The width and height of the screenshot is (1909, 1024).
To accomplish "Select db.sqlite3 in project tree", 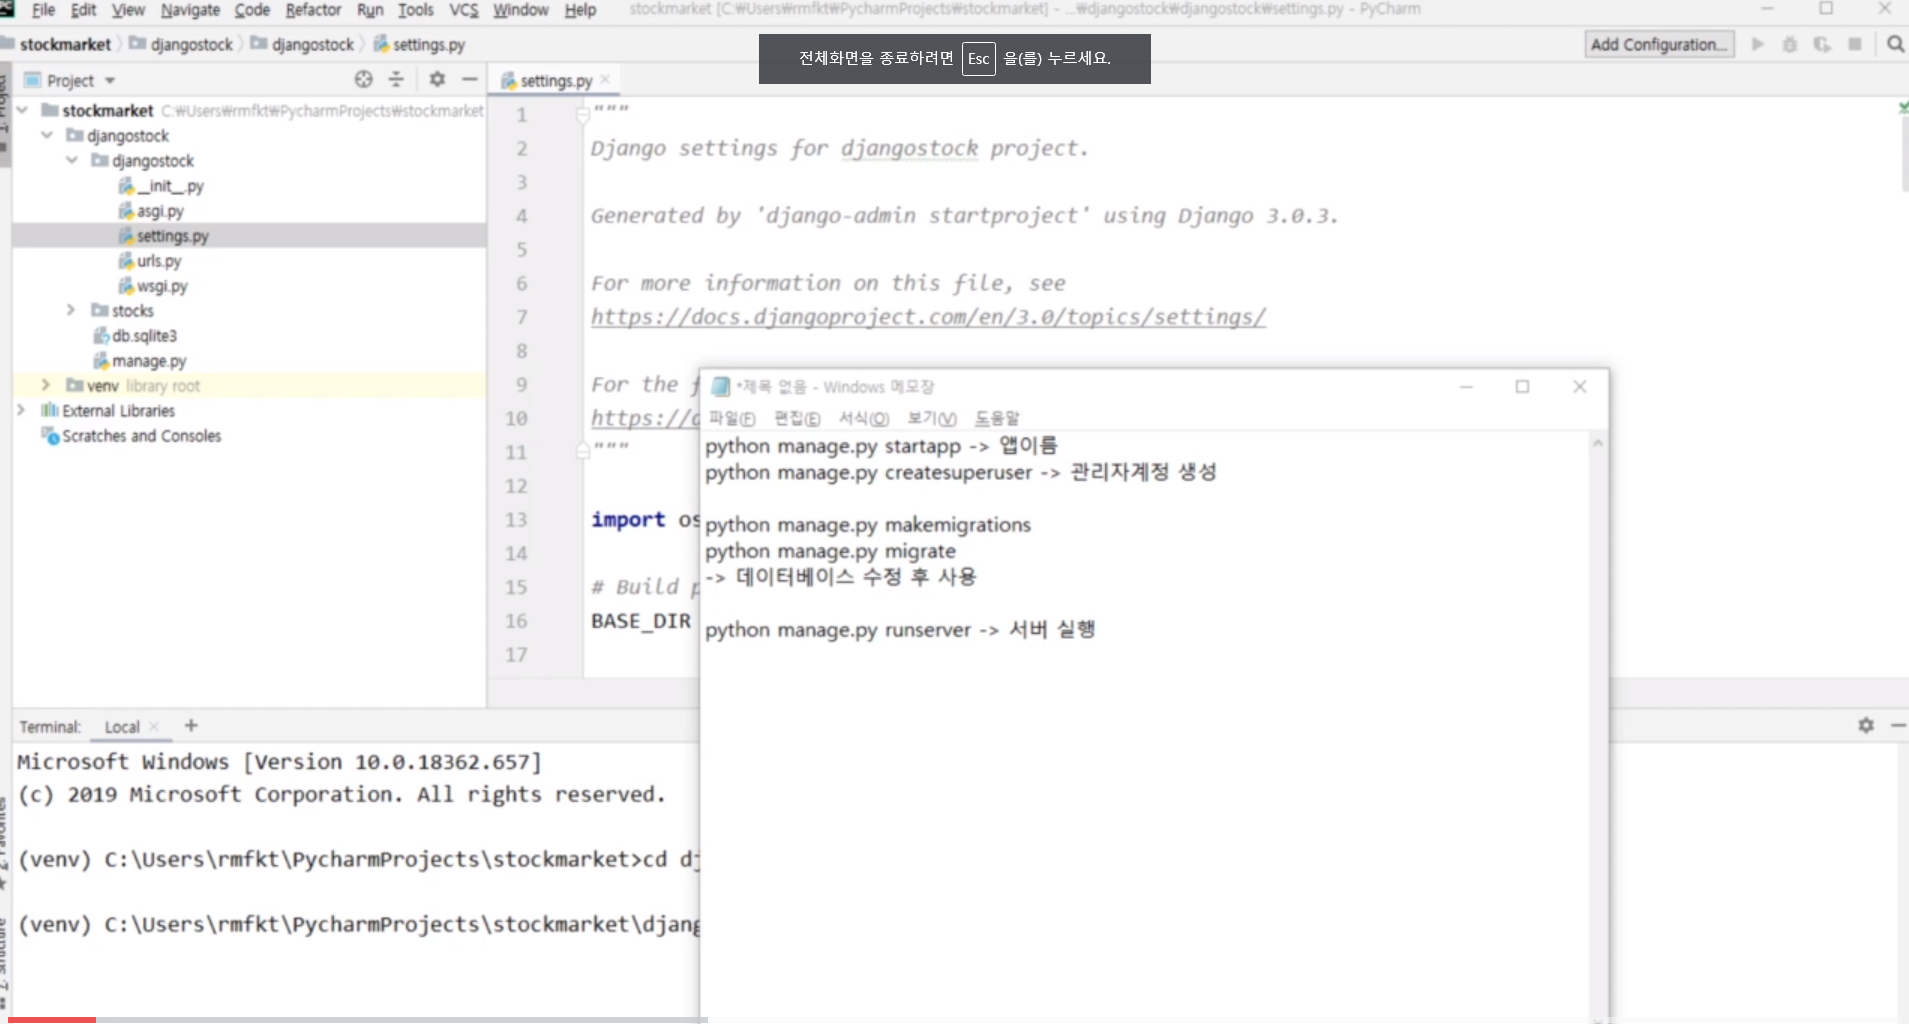I will (135, 336).
